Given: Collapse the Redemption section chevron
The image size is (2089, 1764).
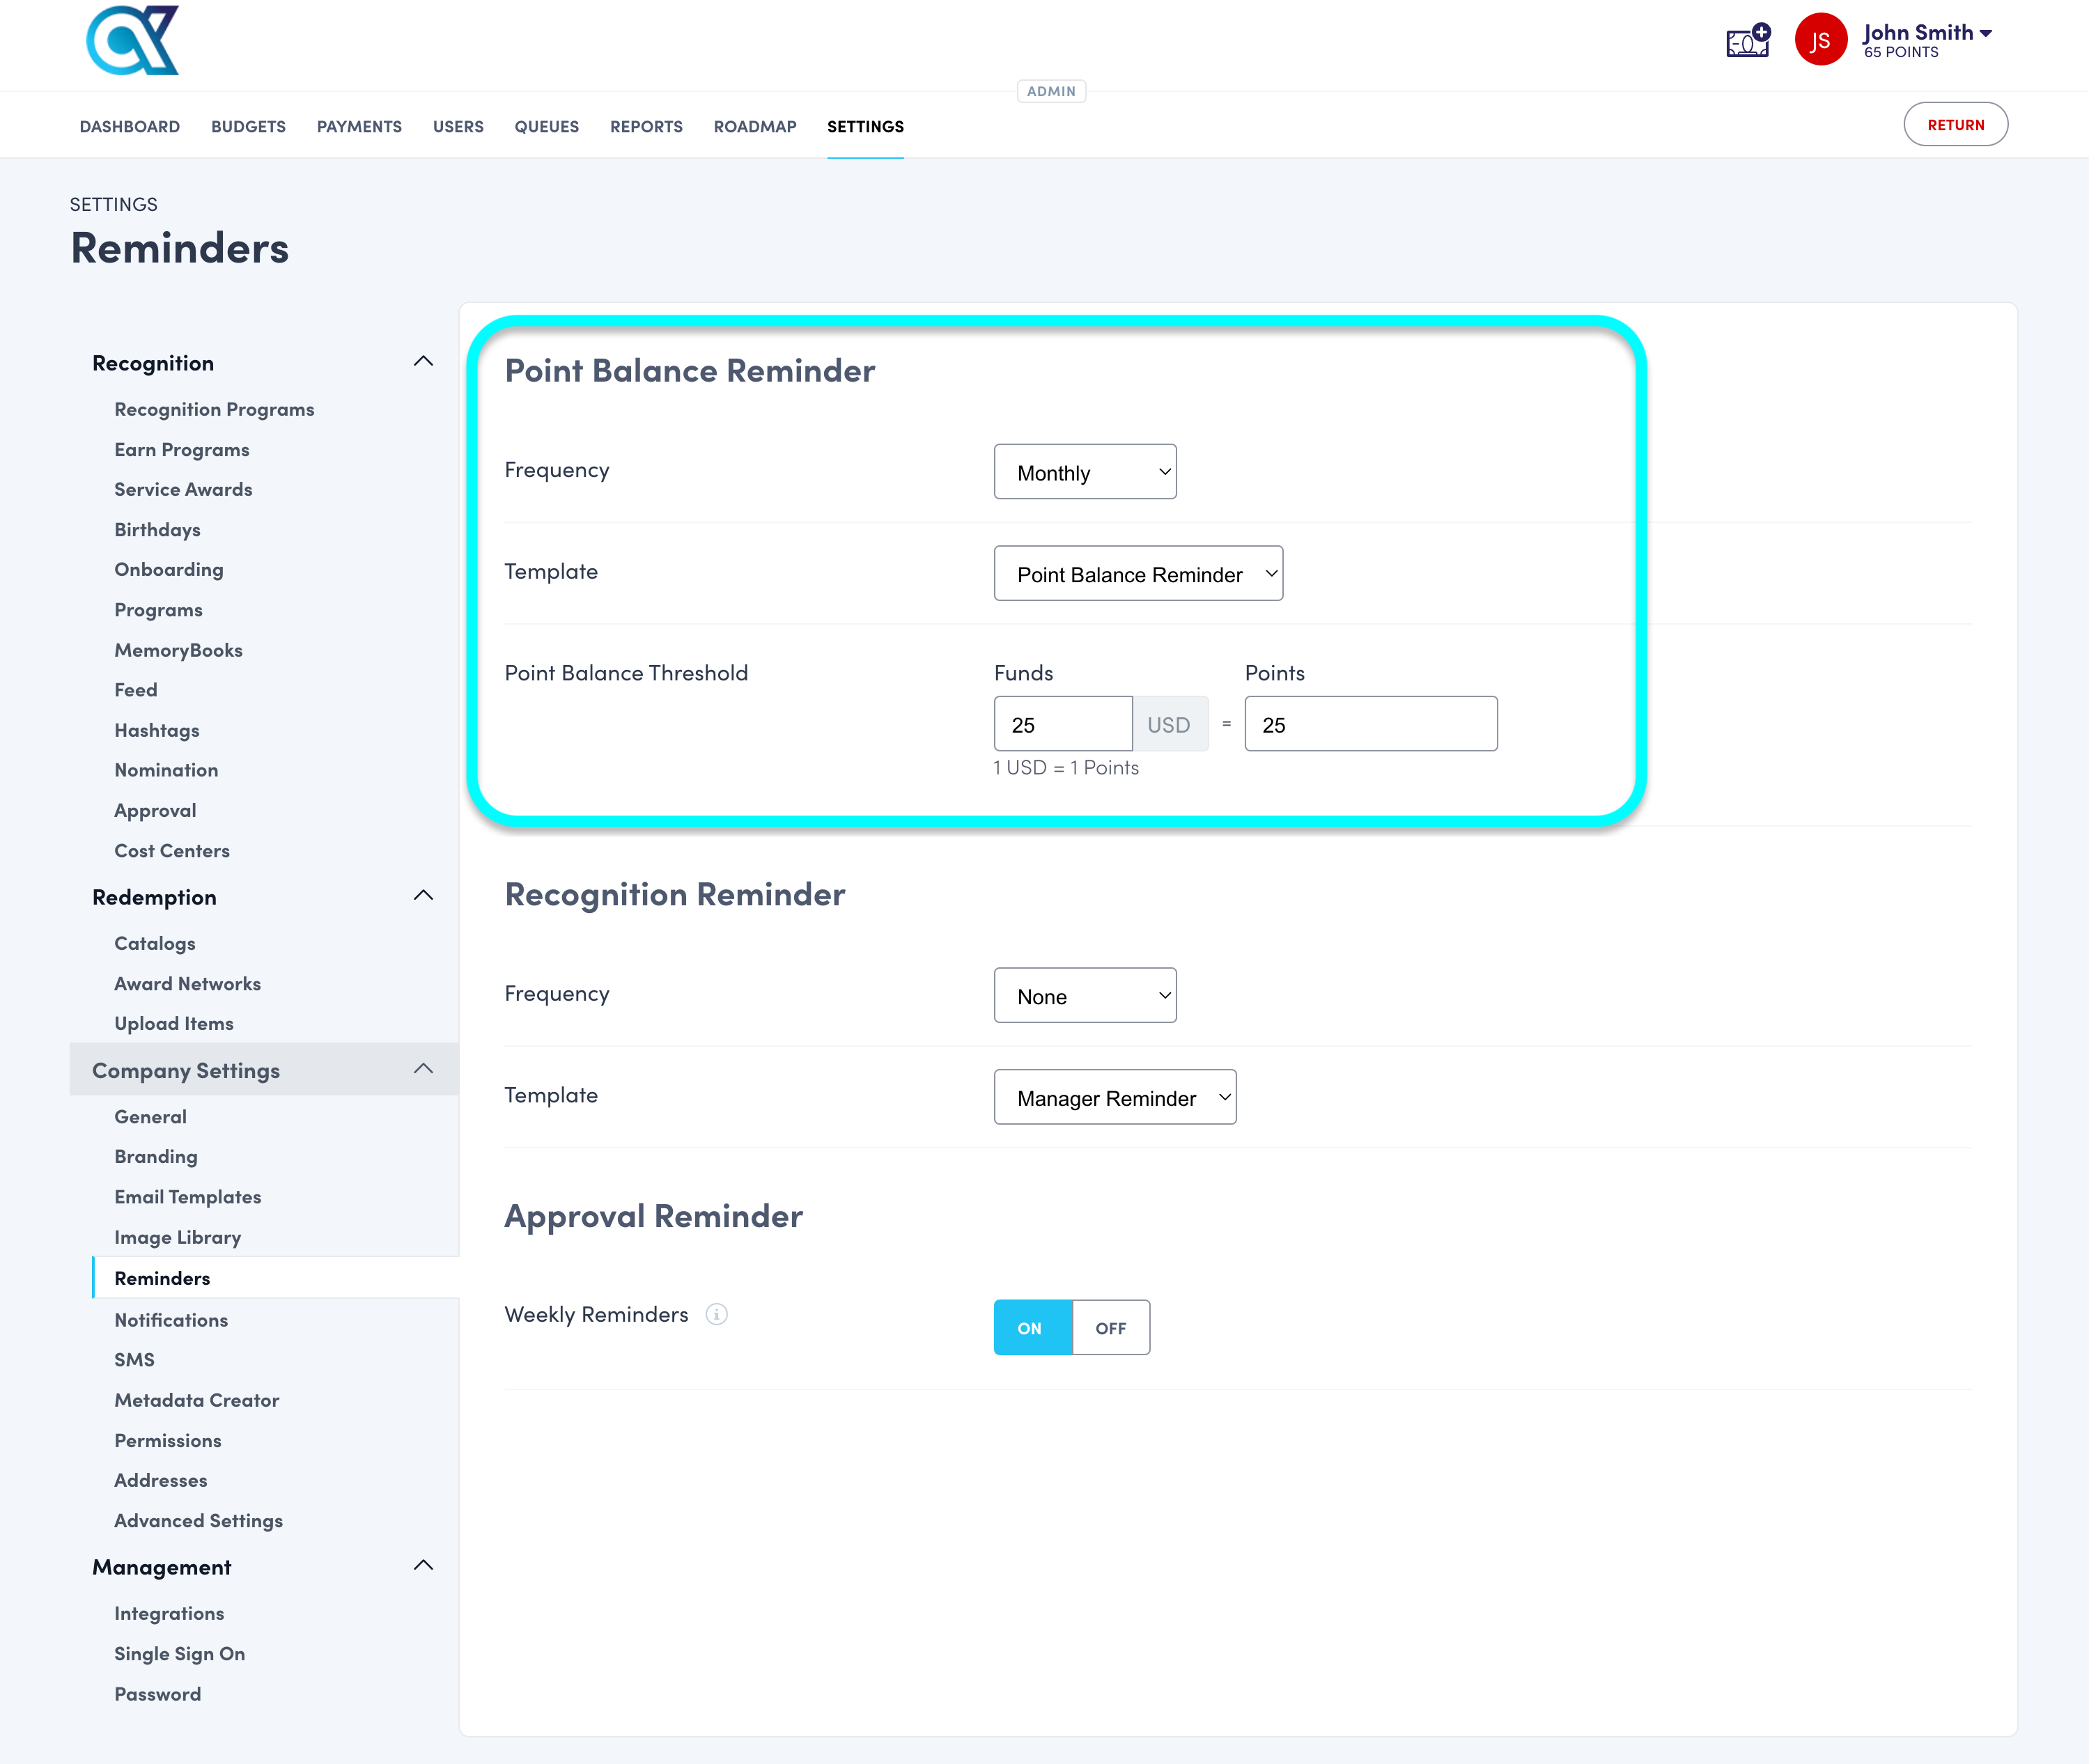Looking at the screenshot, I should pyautogui.click(x=423, y=896).
